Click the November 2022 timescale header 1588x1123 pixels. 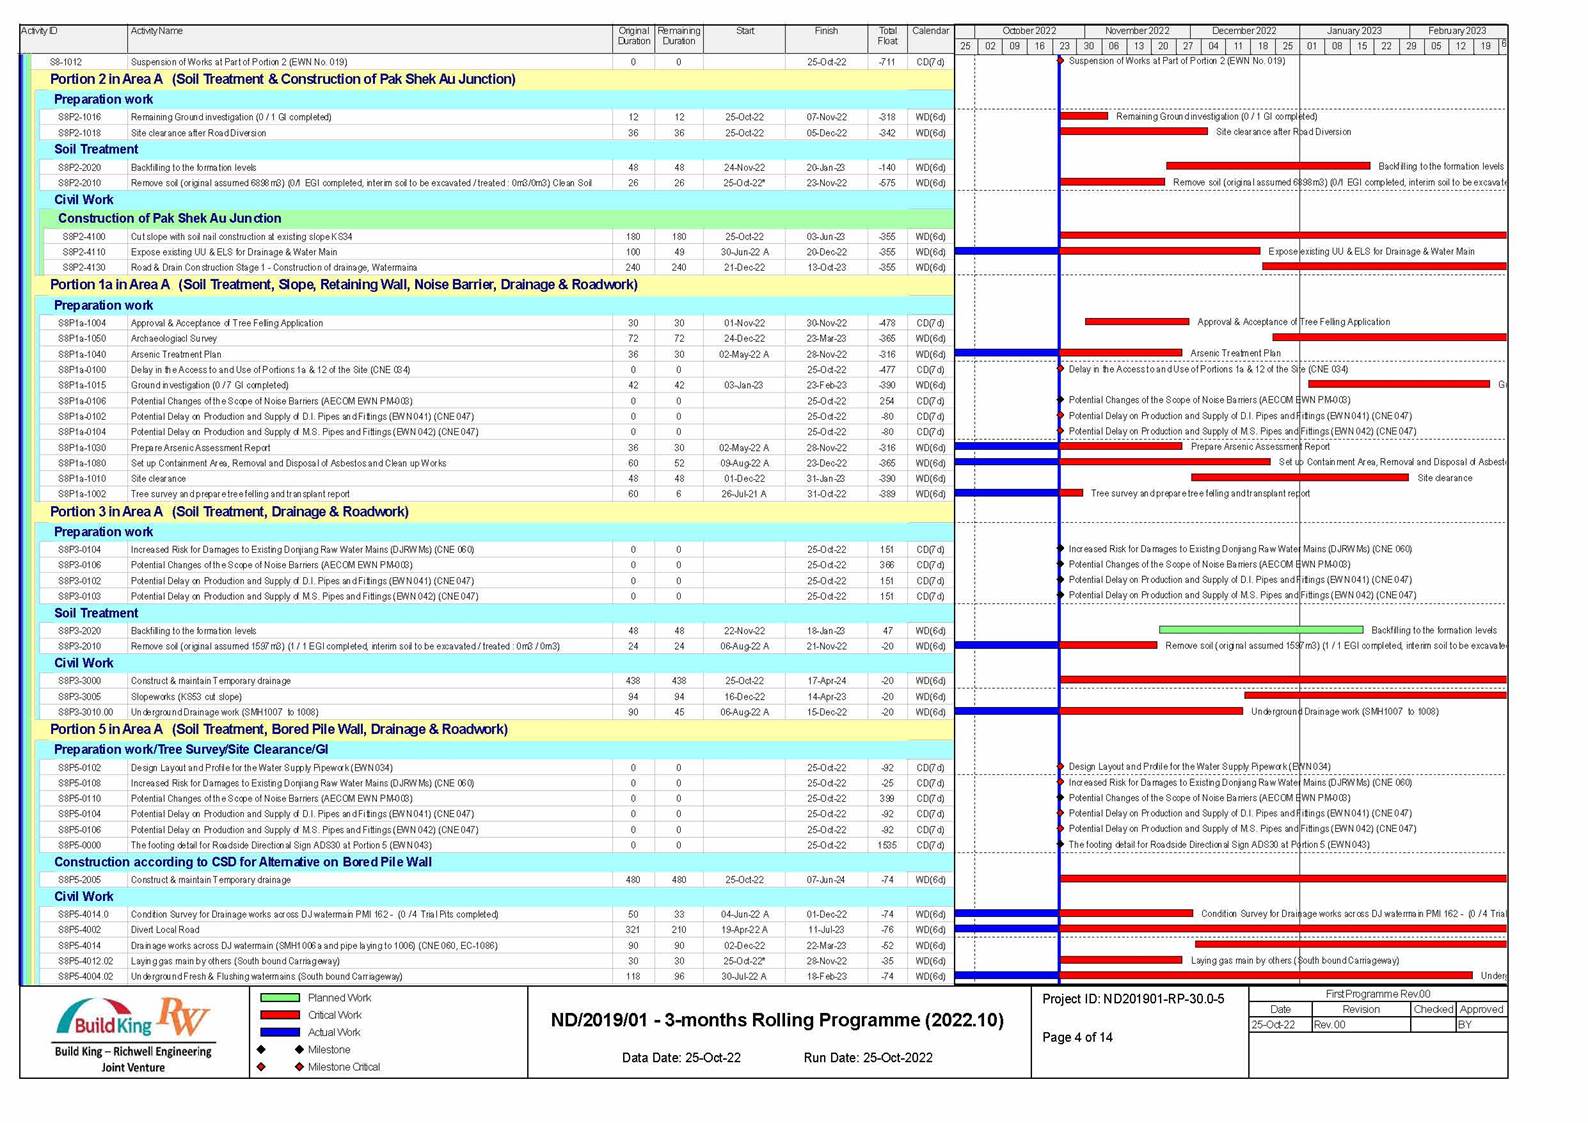point(1137,31)
